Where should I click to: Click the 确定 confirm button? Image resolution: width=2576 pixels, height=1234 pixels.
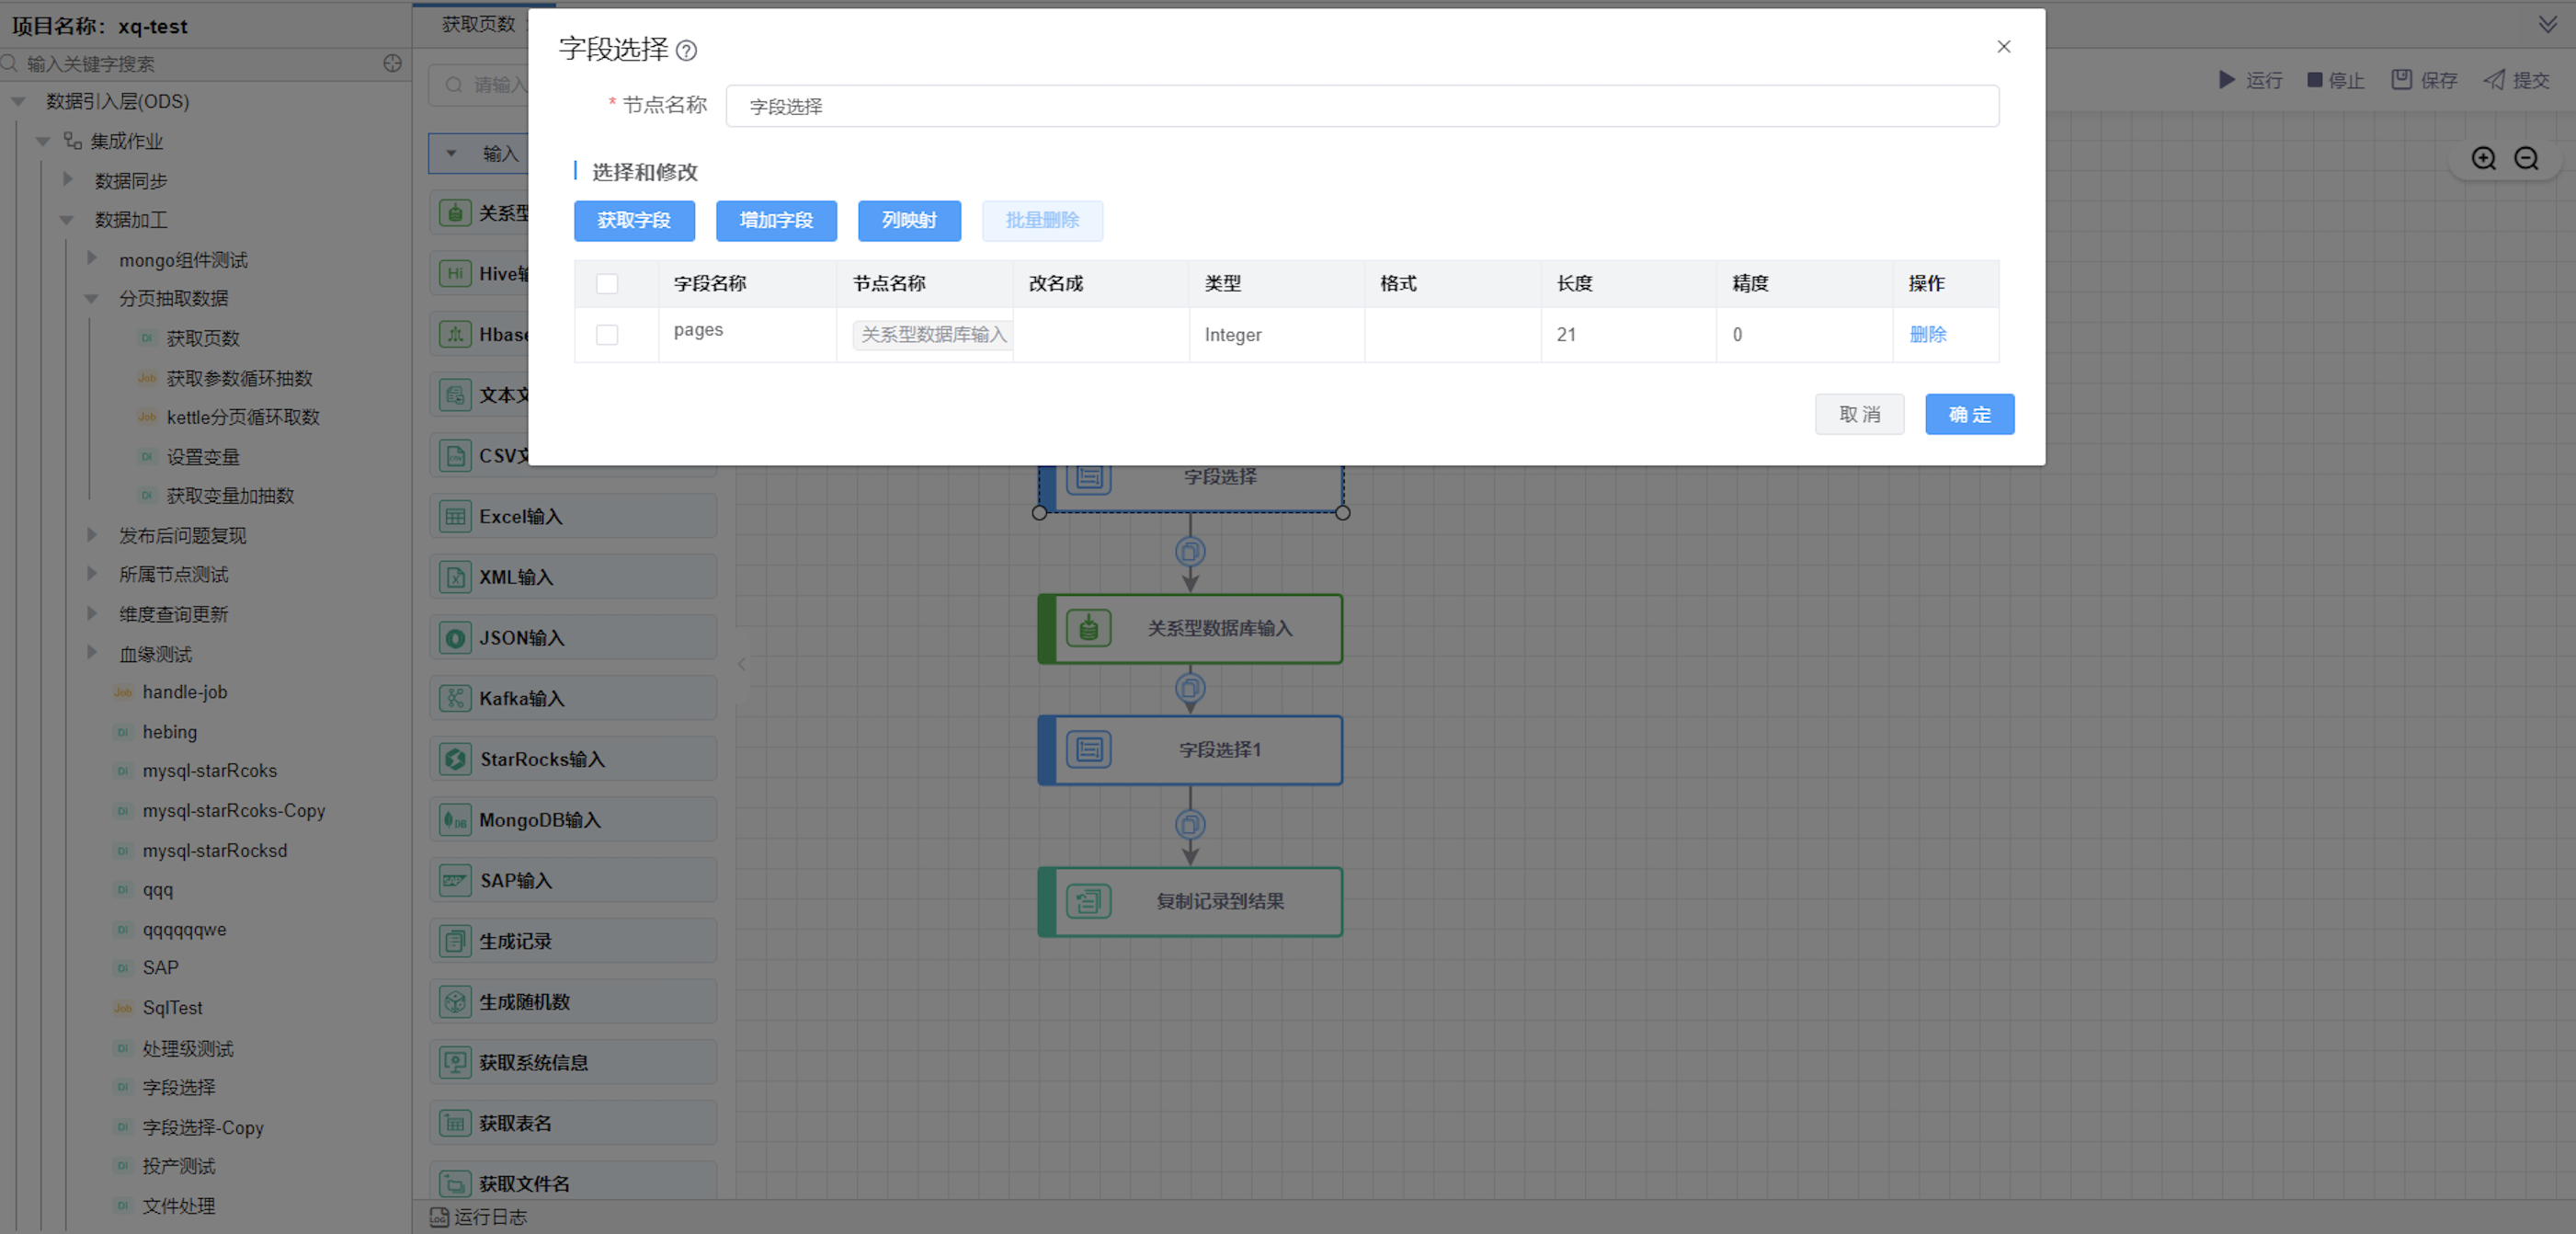[1968, 415]
